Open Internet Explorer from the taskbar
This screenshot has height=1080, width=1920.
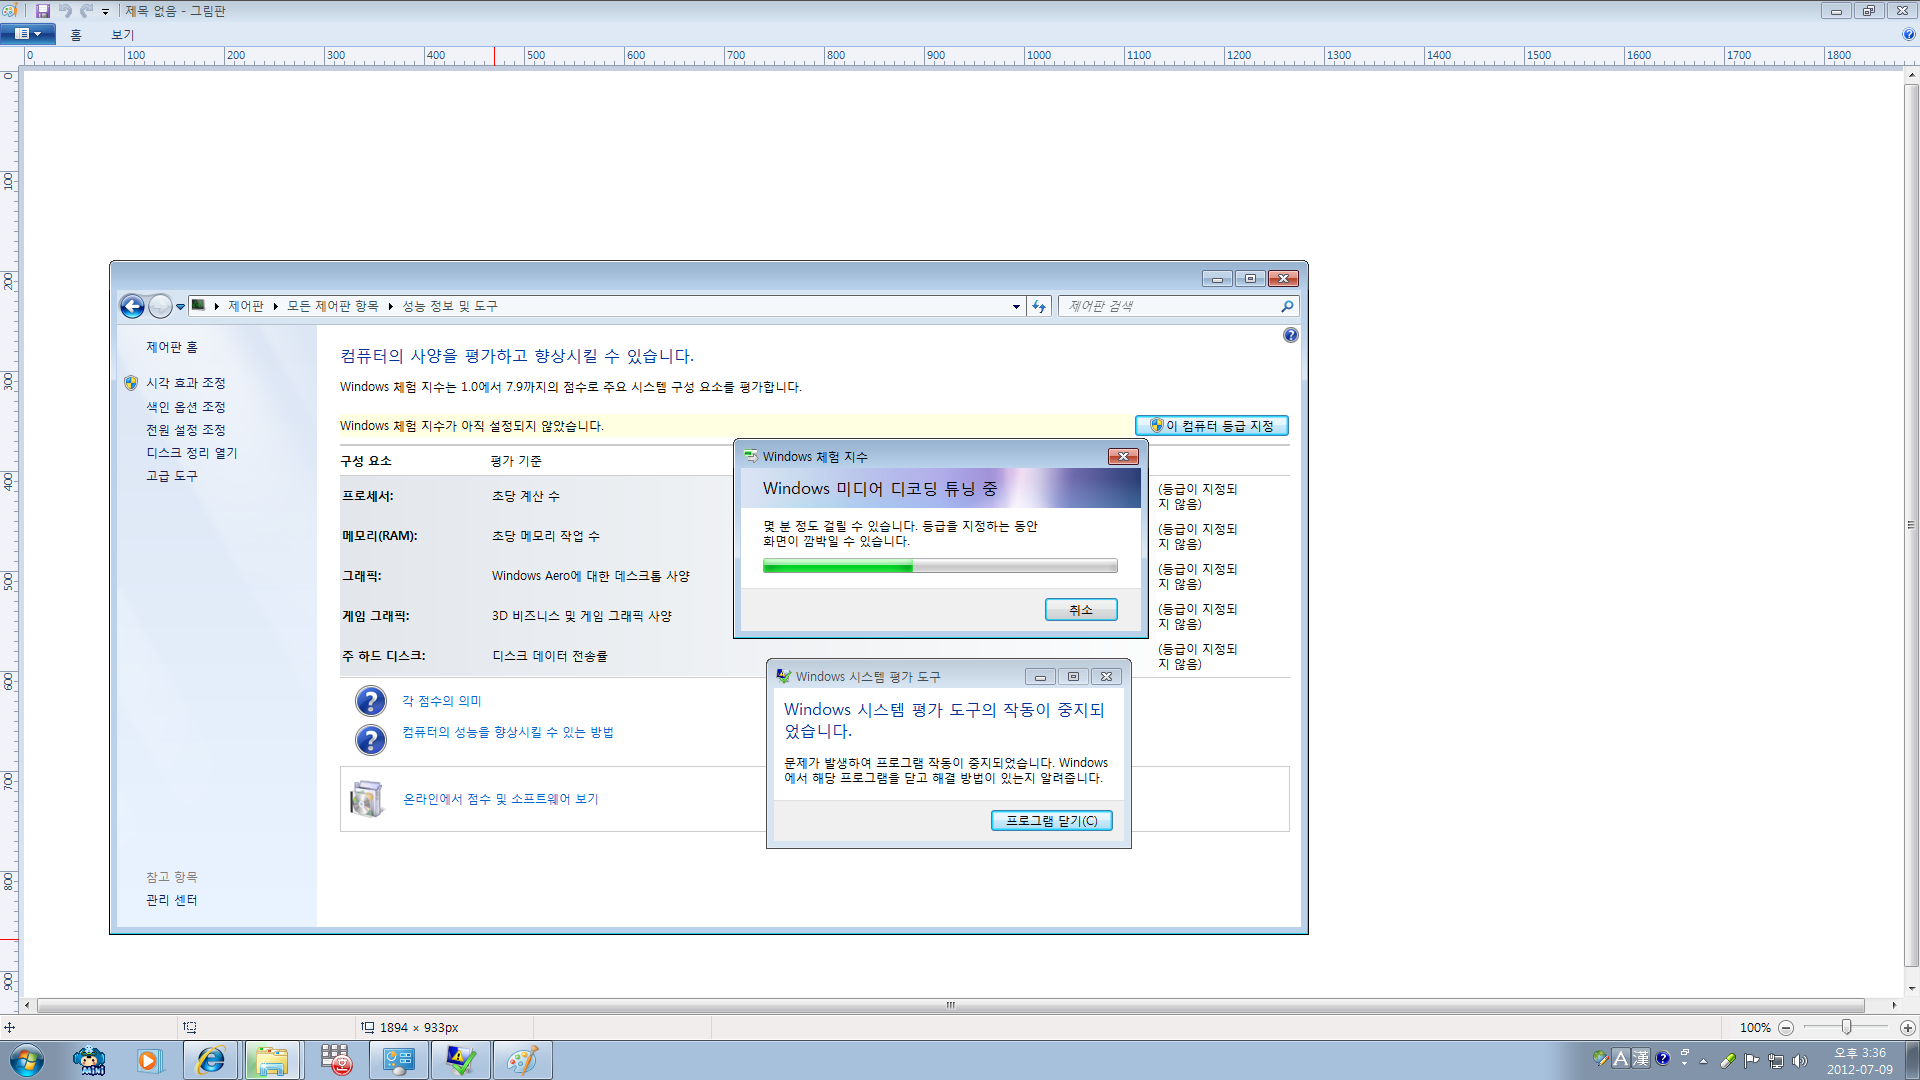211,1060
